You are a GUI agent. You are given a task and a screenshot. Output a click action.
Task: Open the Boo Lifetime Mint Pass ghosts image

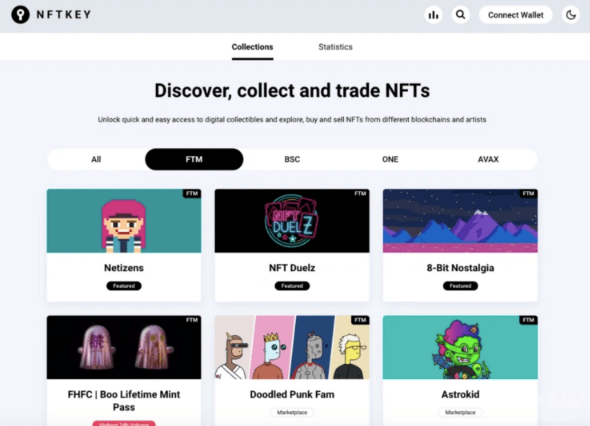[x=124, y=347]
